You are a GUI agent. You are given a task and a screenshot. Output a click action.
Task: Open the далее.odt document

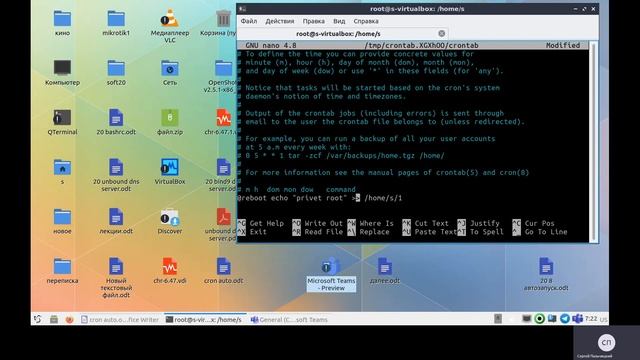point(384,267)
